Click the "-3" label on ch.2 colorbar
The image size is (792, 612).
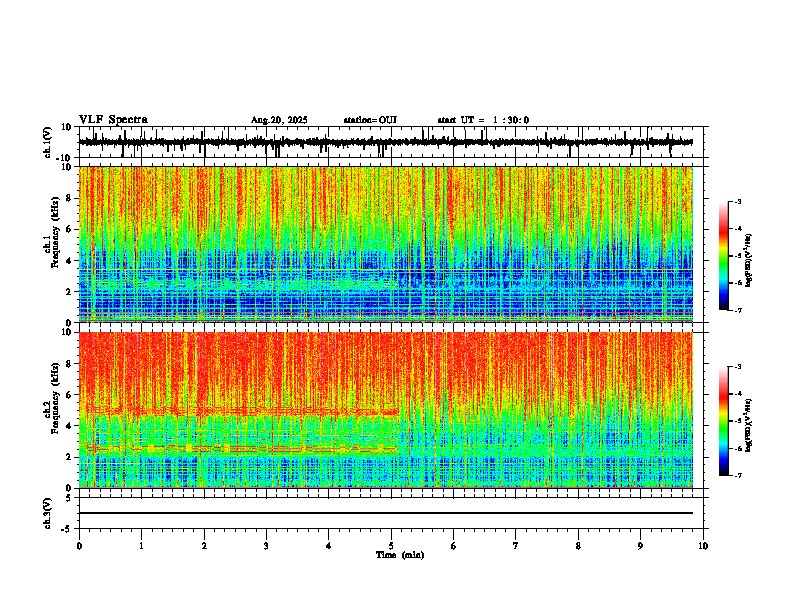tap(737, 367)
